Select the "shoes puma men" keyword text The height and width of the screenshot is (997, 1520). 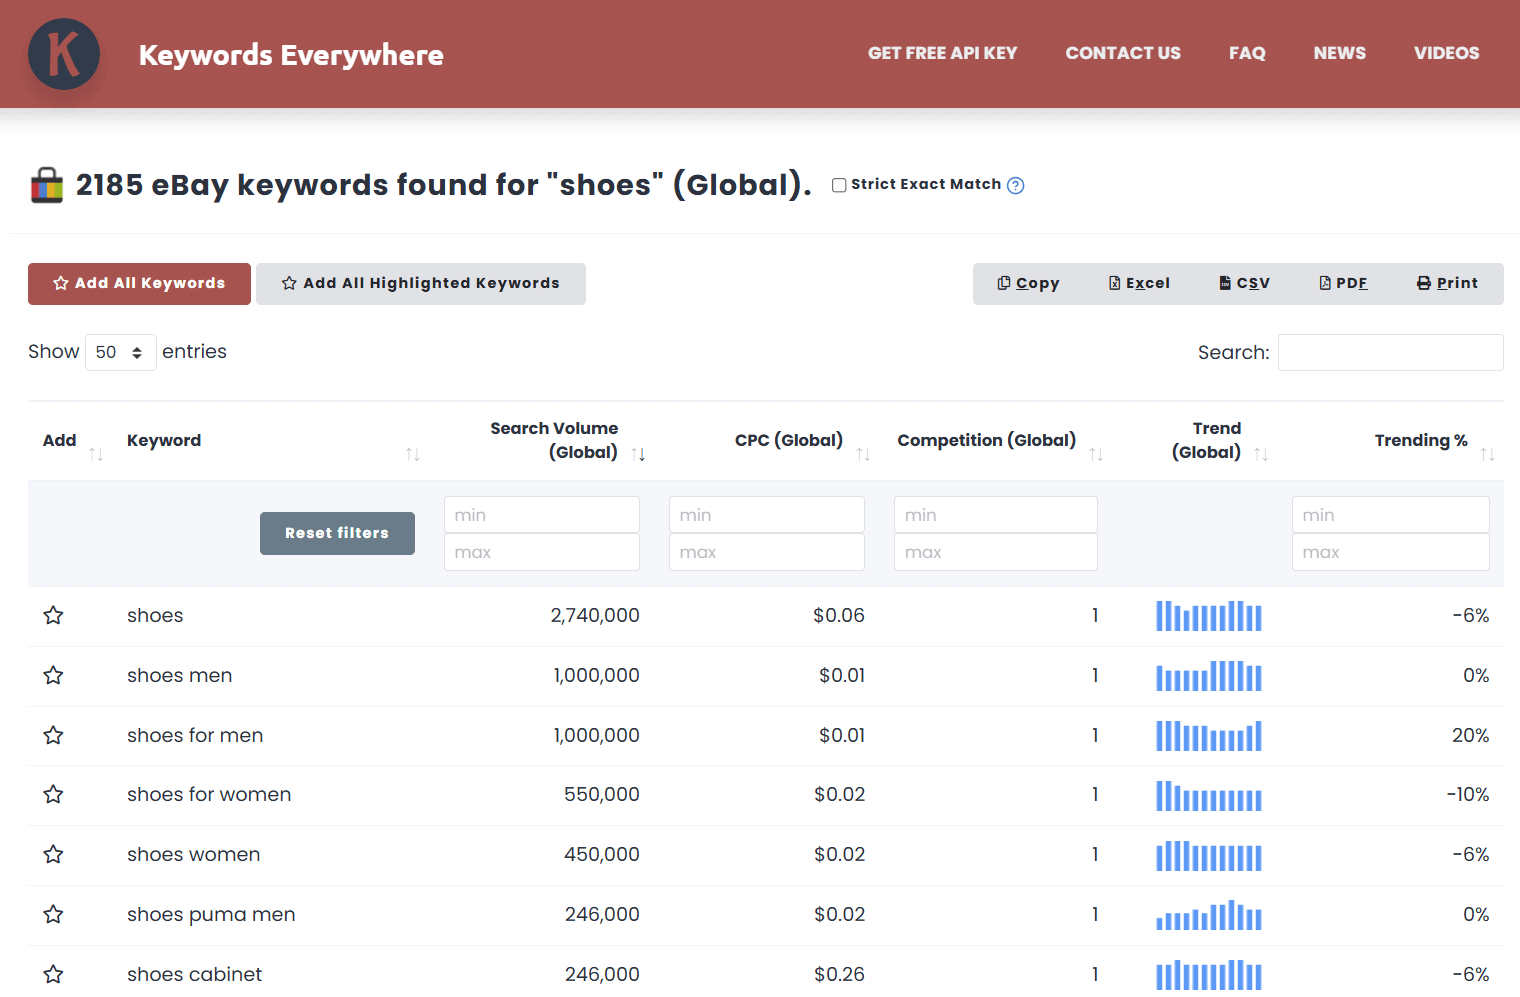pos(211,914)
